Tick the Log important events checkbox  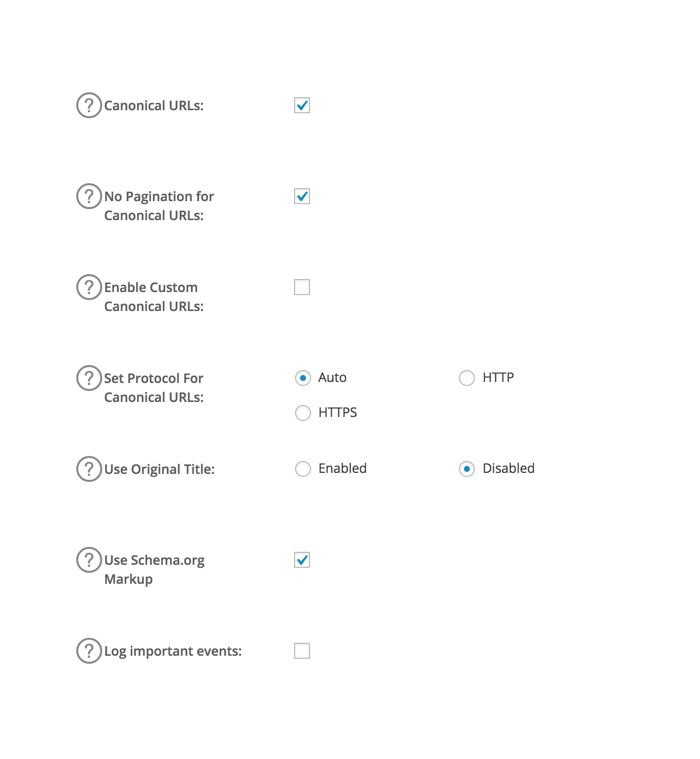tap(302, 651)
